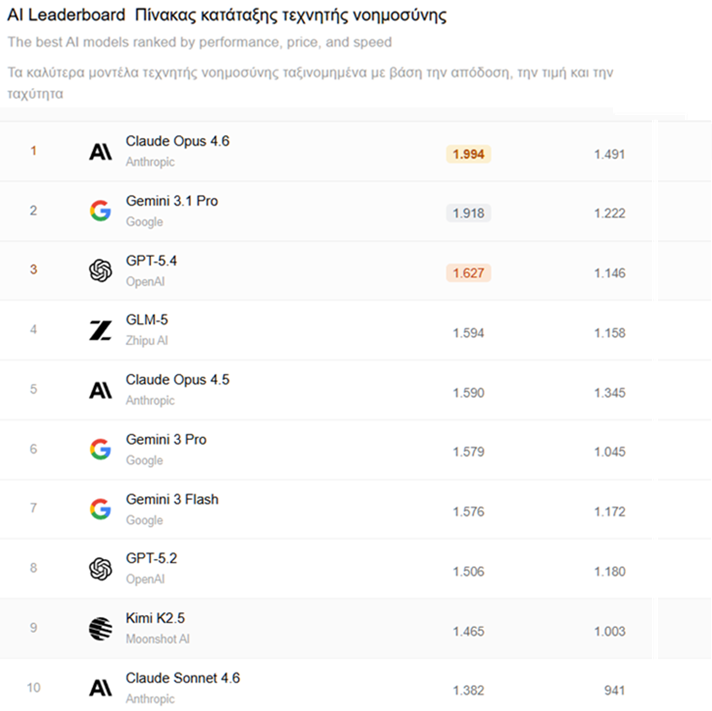Click the OpenAI logo beside GPT-5.2
712x711 pixels.
(x=100, y=568)
